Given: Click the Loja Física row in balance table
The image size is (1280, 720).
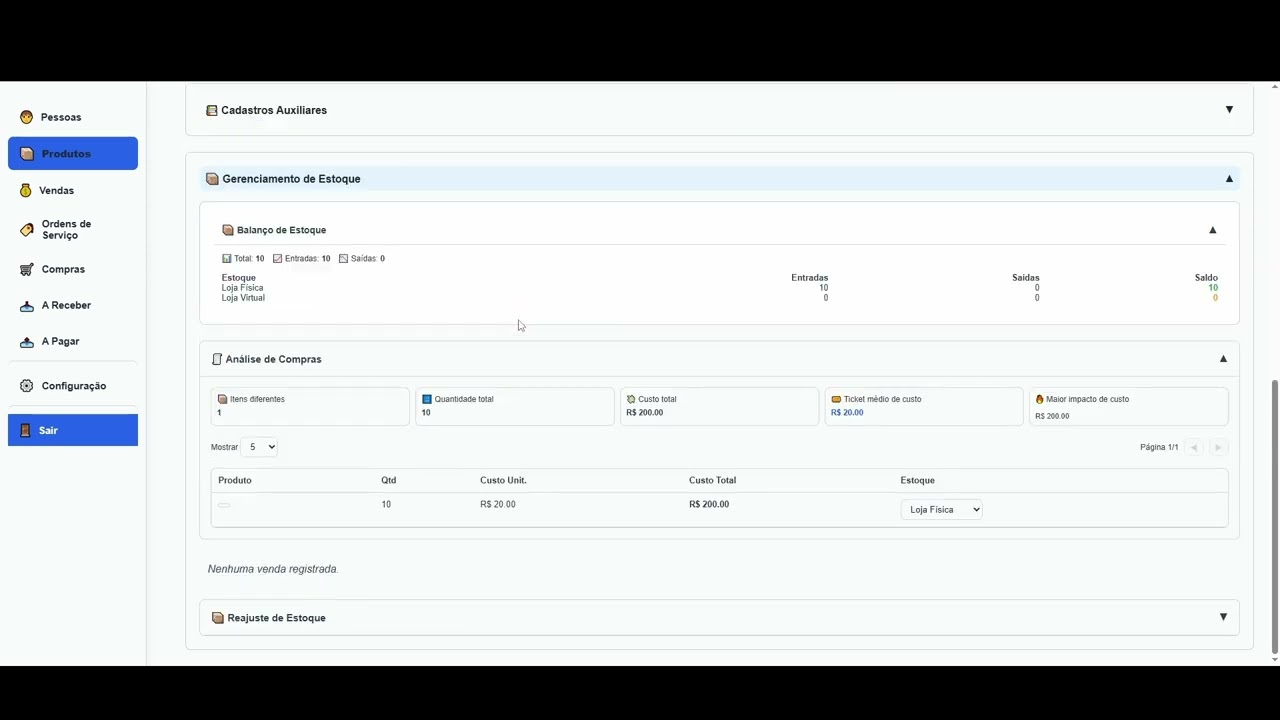Looking at the screenshot, I should pyautogui.click(x=720, y=288).
